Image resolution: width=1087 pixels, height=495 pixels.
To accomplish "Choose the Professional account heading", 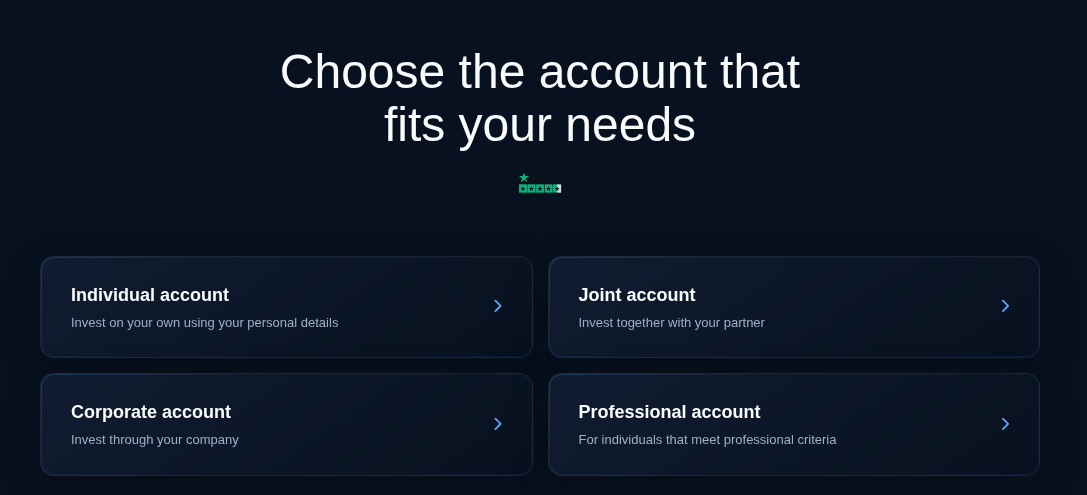I will tap(669, 412).
